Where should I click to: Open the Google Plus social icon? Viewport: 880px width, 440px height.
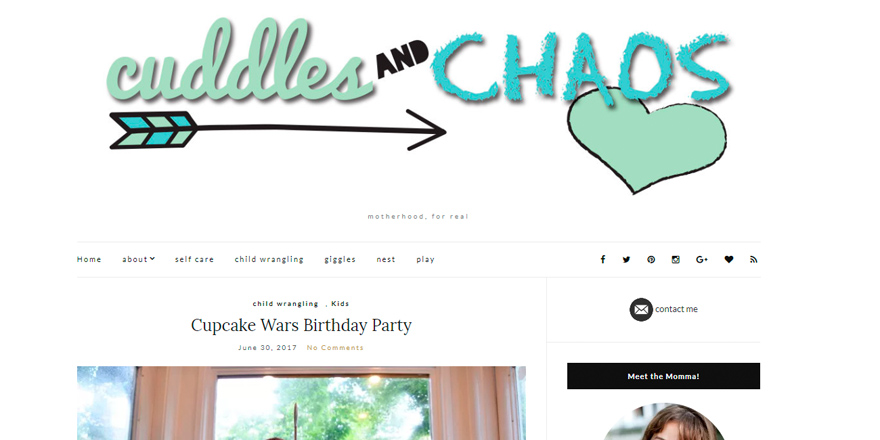pyautogui.click(x=702, y=259)
